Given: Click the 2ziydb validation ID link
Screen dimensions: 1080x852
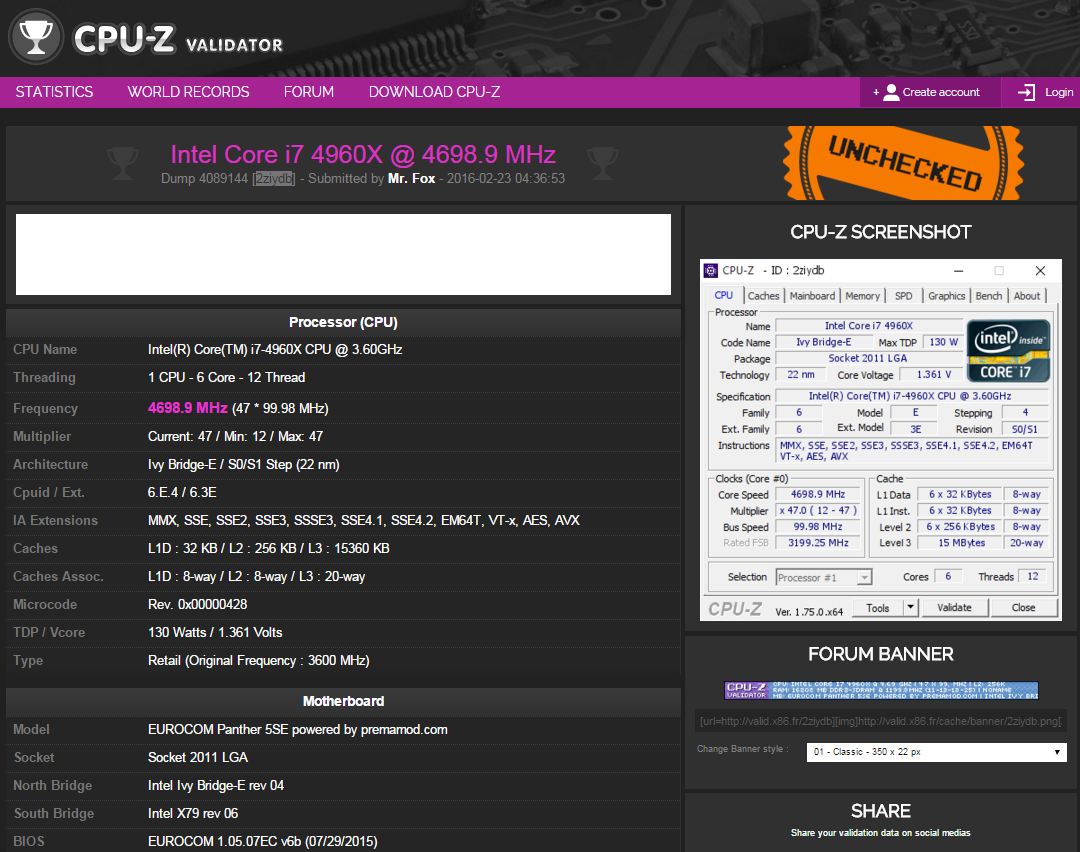Looking at the screenshot, I should click(x=273, y=178).
